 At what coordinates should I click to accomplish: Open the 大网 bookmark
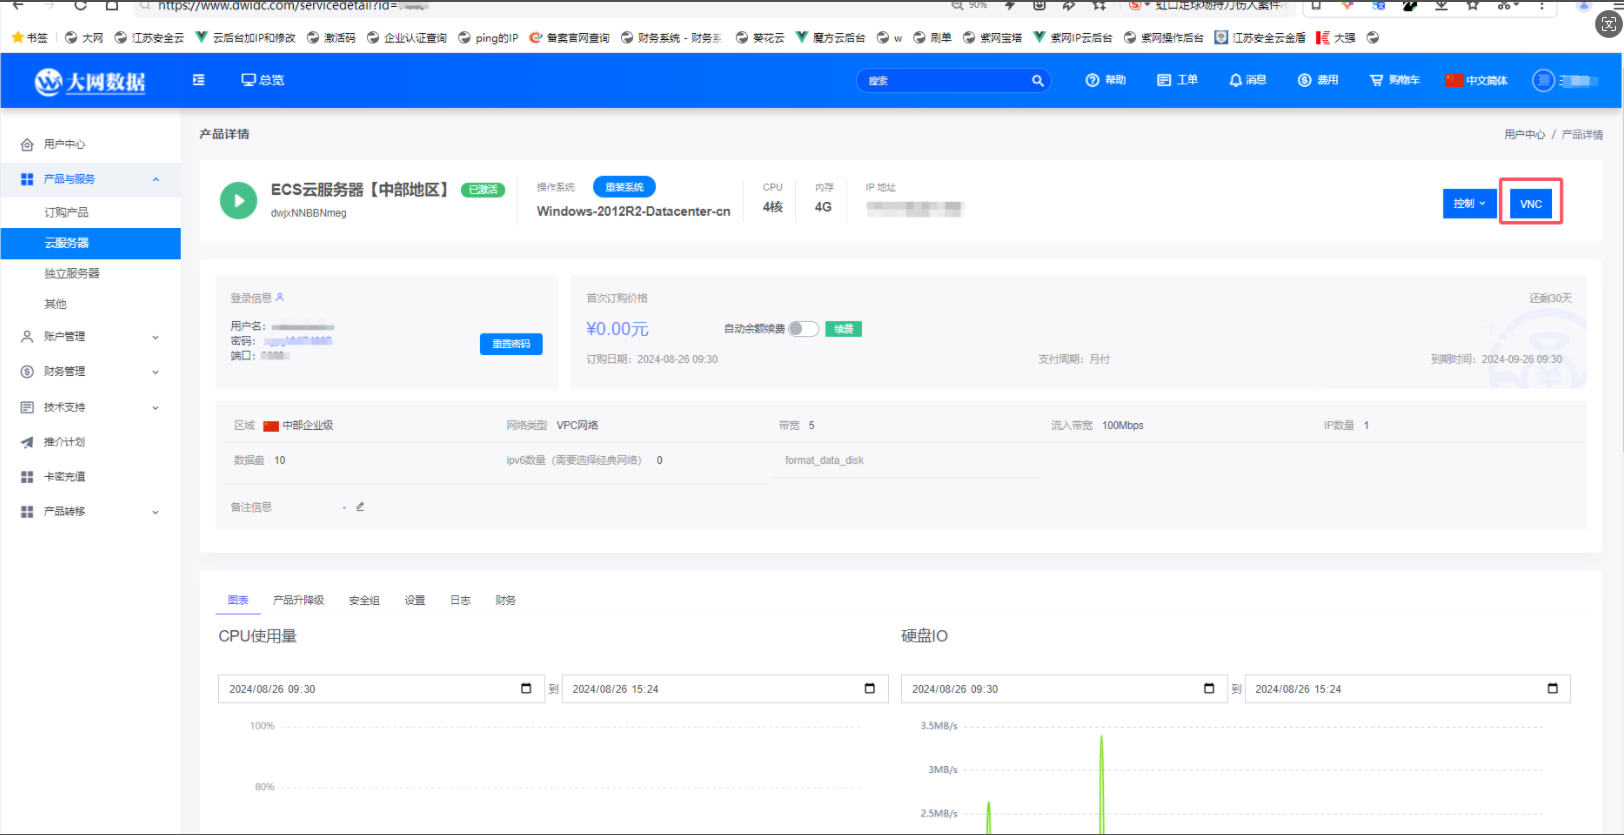pyautogui.click(x=84, y=38)
